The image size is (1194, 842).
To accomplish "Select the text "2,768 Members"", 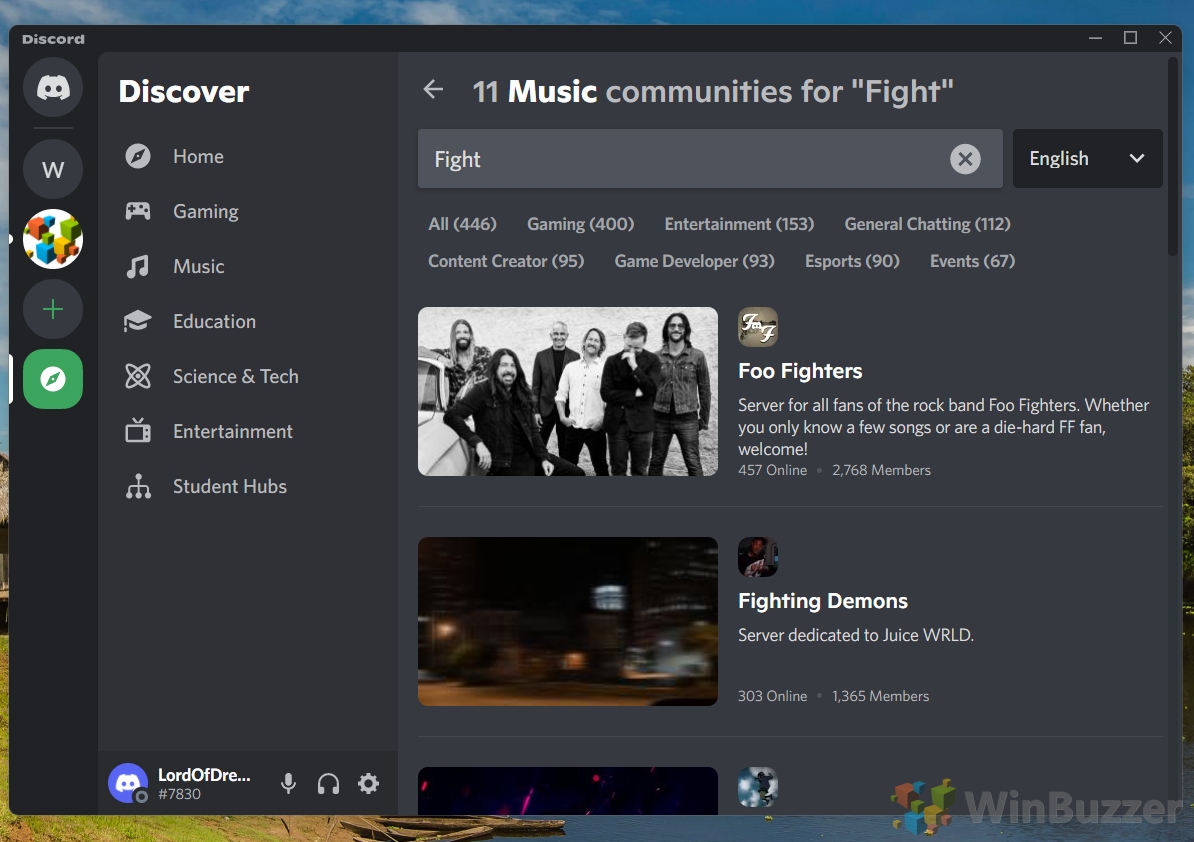I will pos(881,470).
